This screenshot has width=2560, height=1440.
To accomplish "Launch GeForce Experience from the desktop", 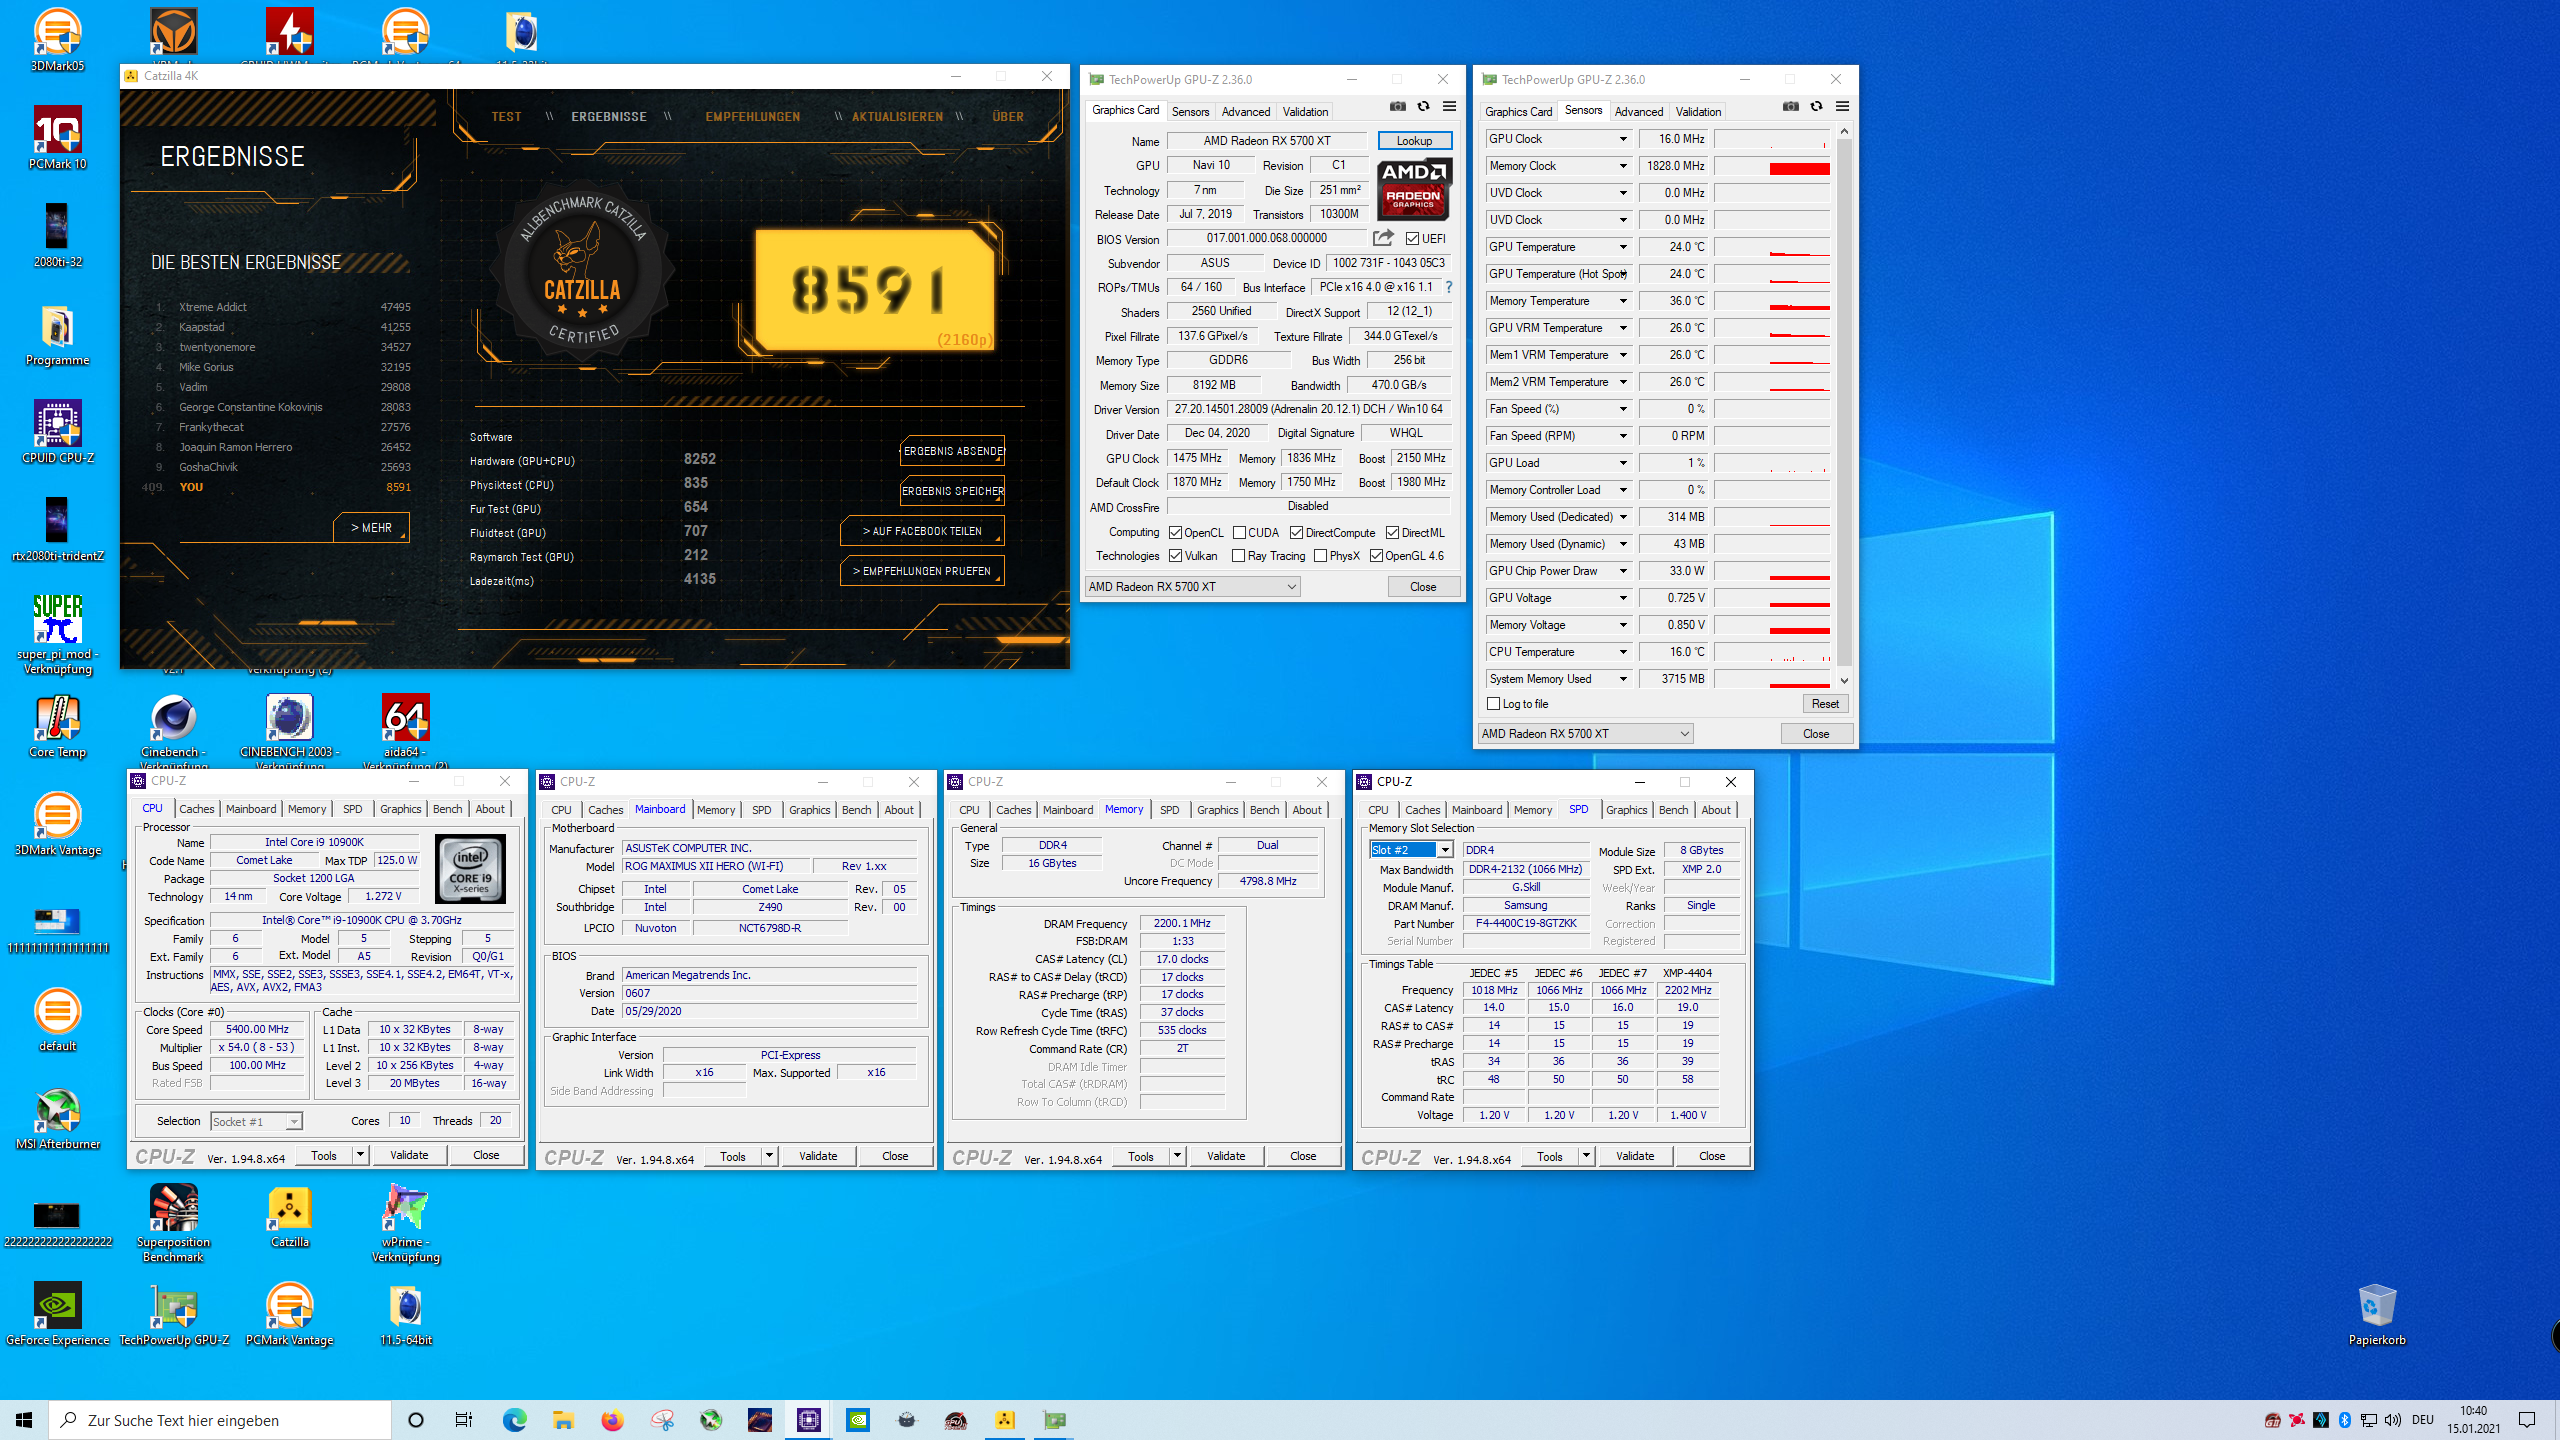I will pyautogui.click(x=57, y=1314).
